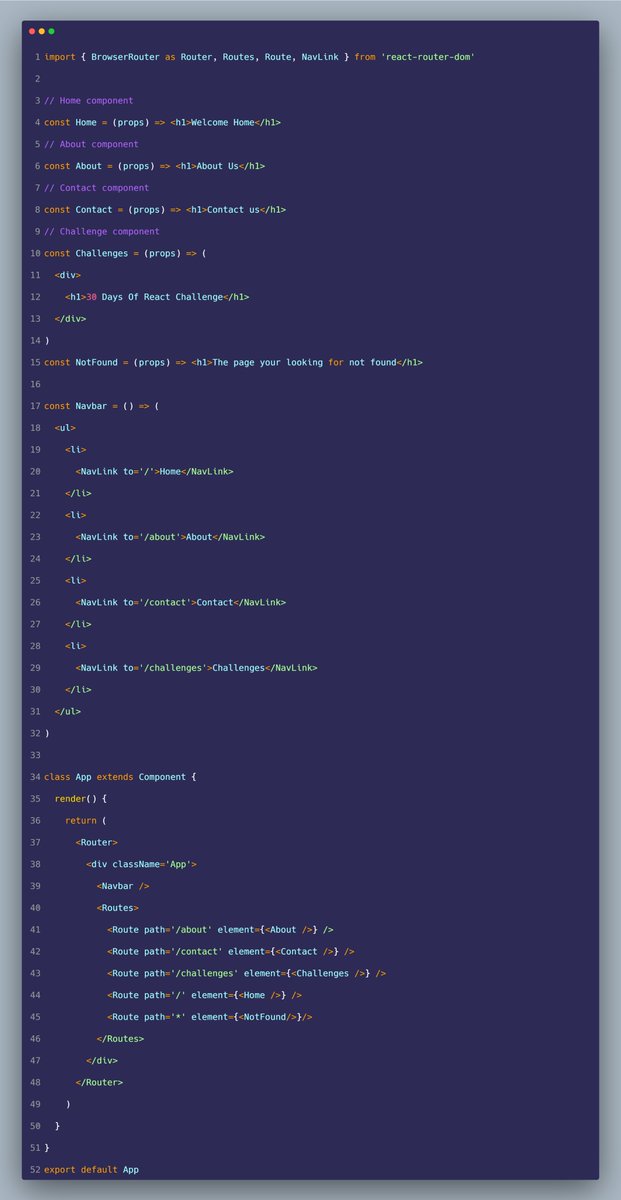Click the closing '</Router>' tag
The height and width of the screenshot is (1200, 621).
99,1082
